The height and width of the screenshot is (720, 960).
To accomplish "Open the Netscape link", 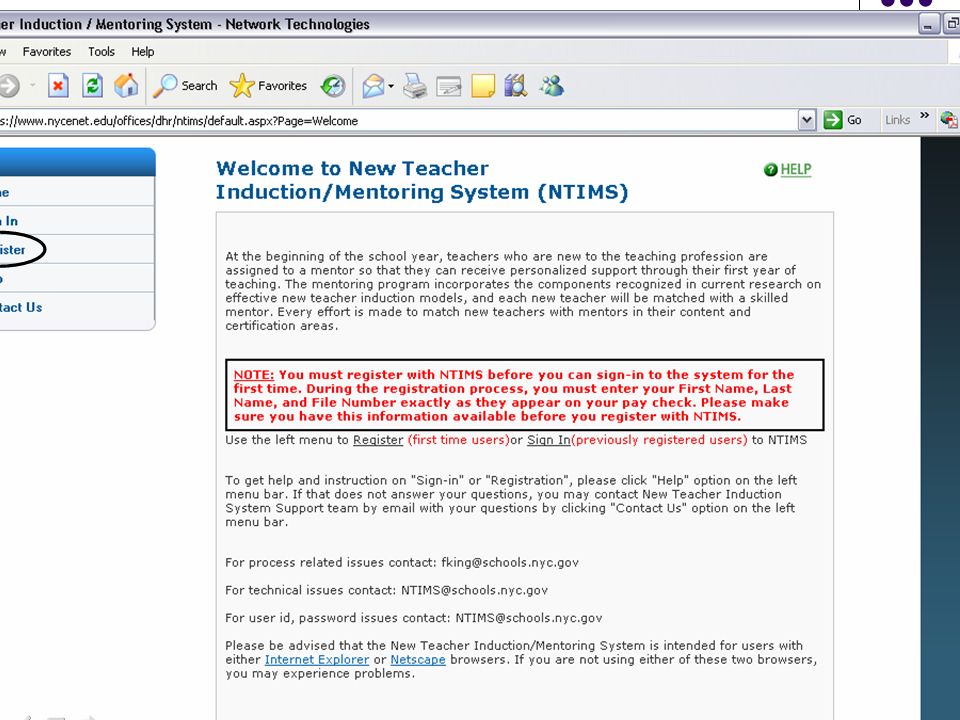I will [418, 660].
